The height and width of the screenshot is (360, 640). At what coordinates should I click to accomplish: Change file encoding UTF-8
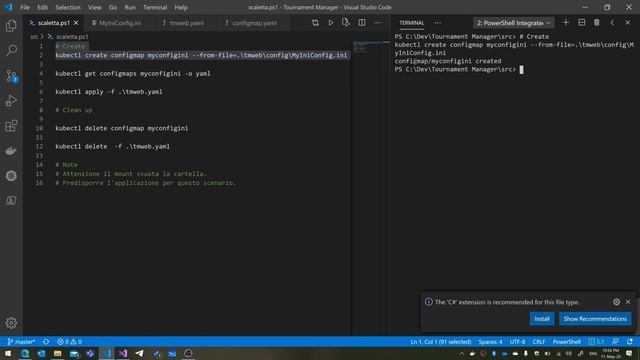[517, 342]
